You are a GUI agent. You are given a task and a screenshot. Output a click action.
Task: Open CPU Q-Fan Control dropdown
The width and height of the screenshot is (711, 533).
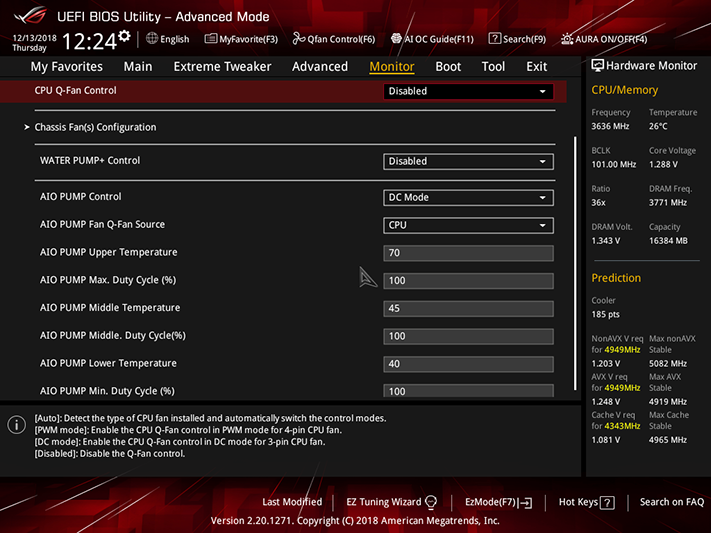[468, 91]
